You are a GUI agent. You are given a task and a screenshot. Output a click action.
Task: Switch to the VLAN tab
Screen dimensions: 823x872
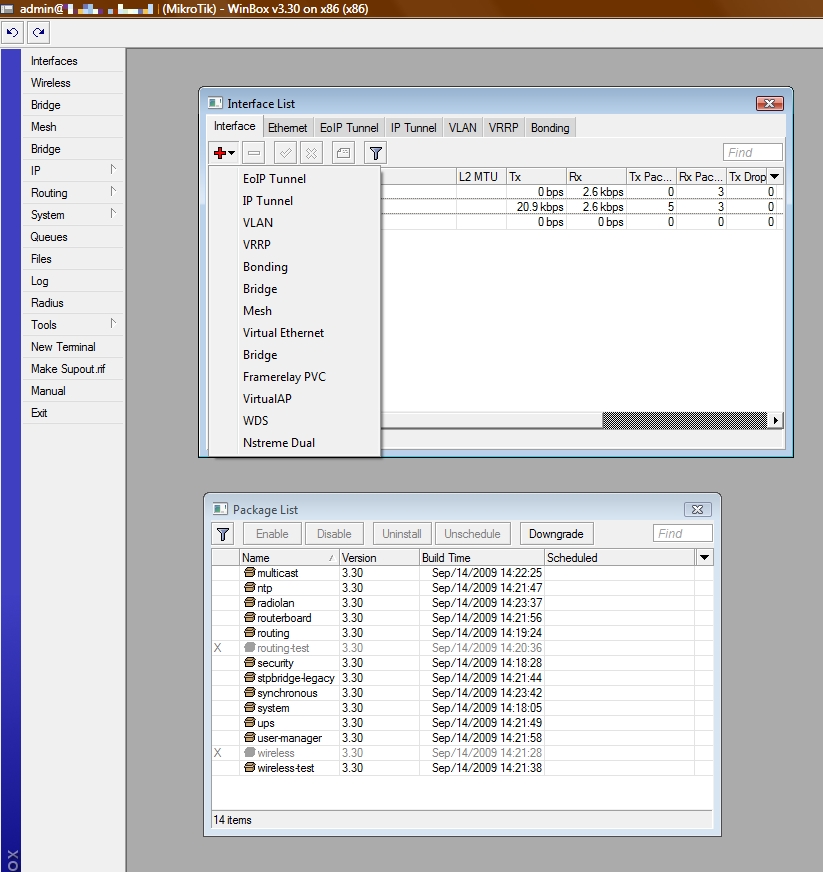click(x=463, y=128)
